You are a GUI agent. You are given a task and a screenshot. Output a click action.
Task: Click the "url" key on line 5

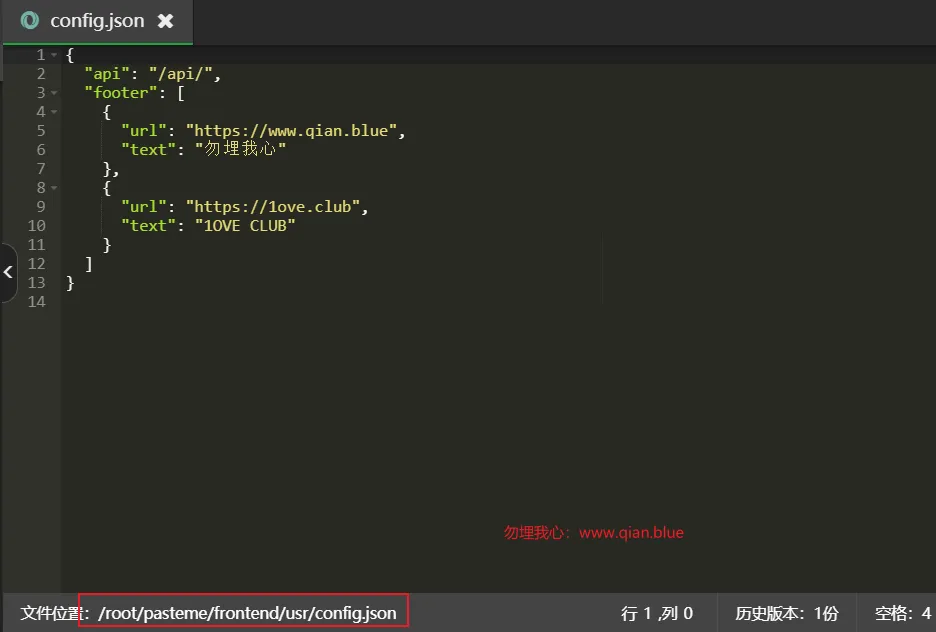point(143,131)
